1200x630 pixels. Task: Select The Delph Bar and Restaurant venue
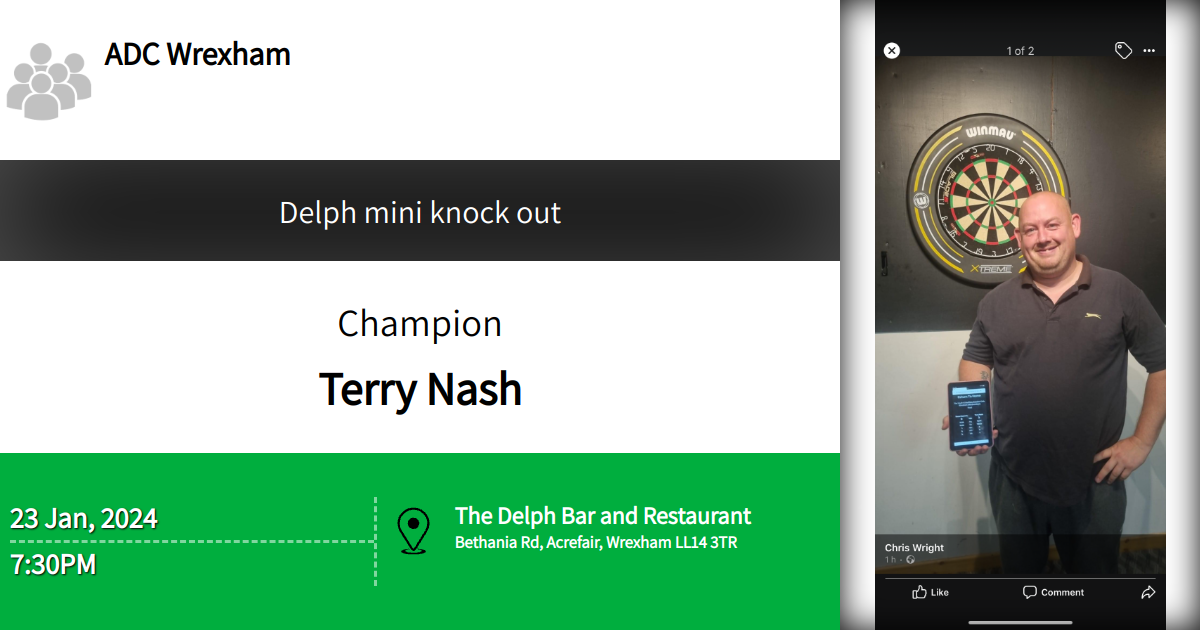click(x=602, y=516)
